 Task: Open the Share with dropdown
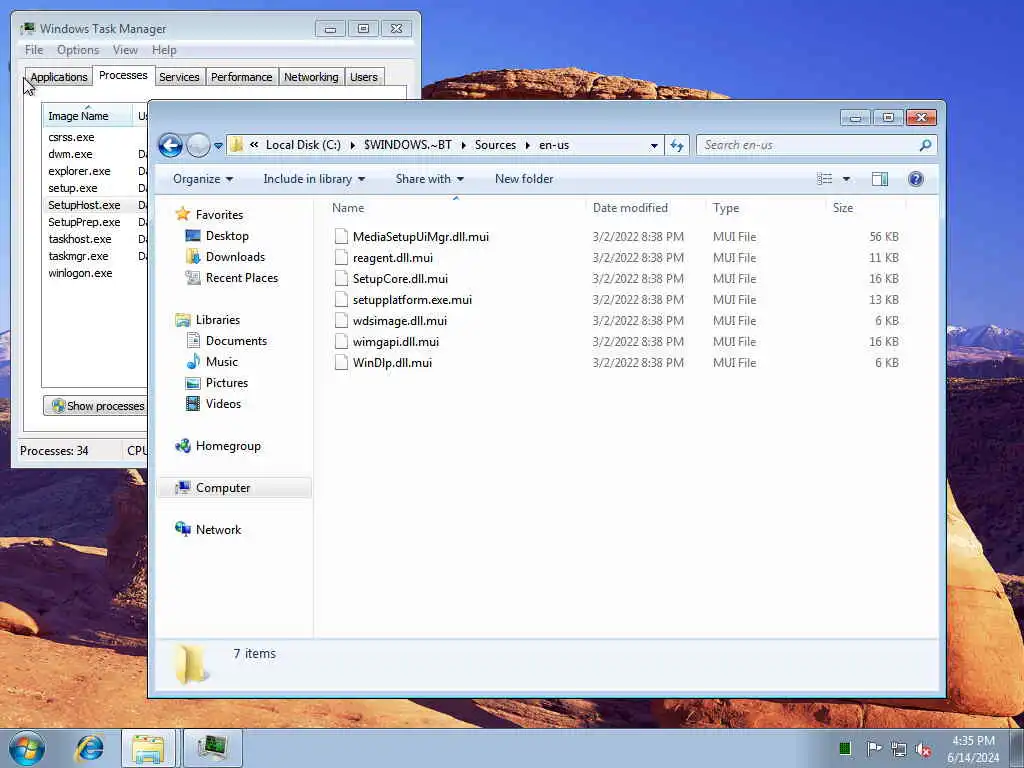point(429,179)
